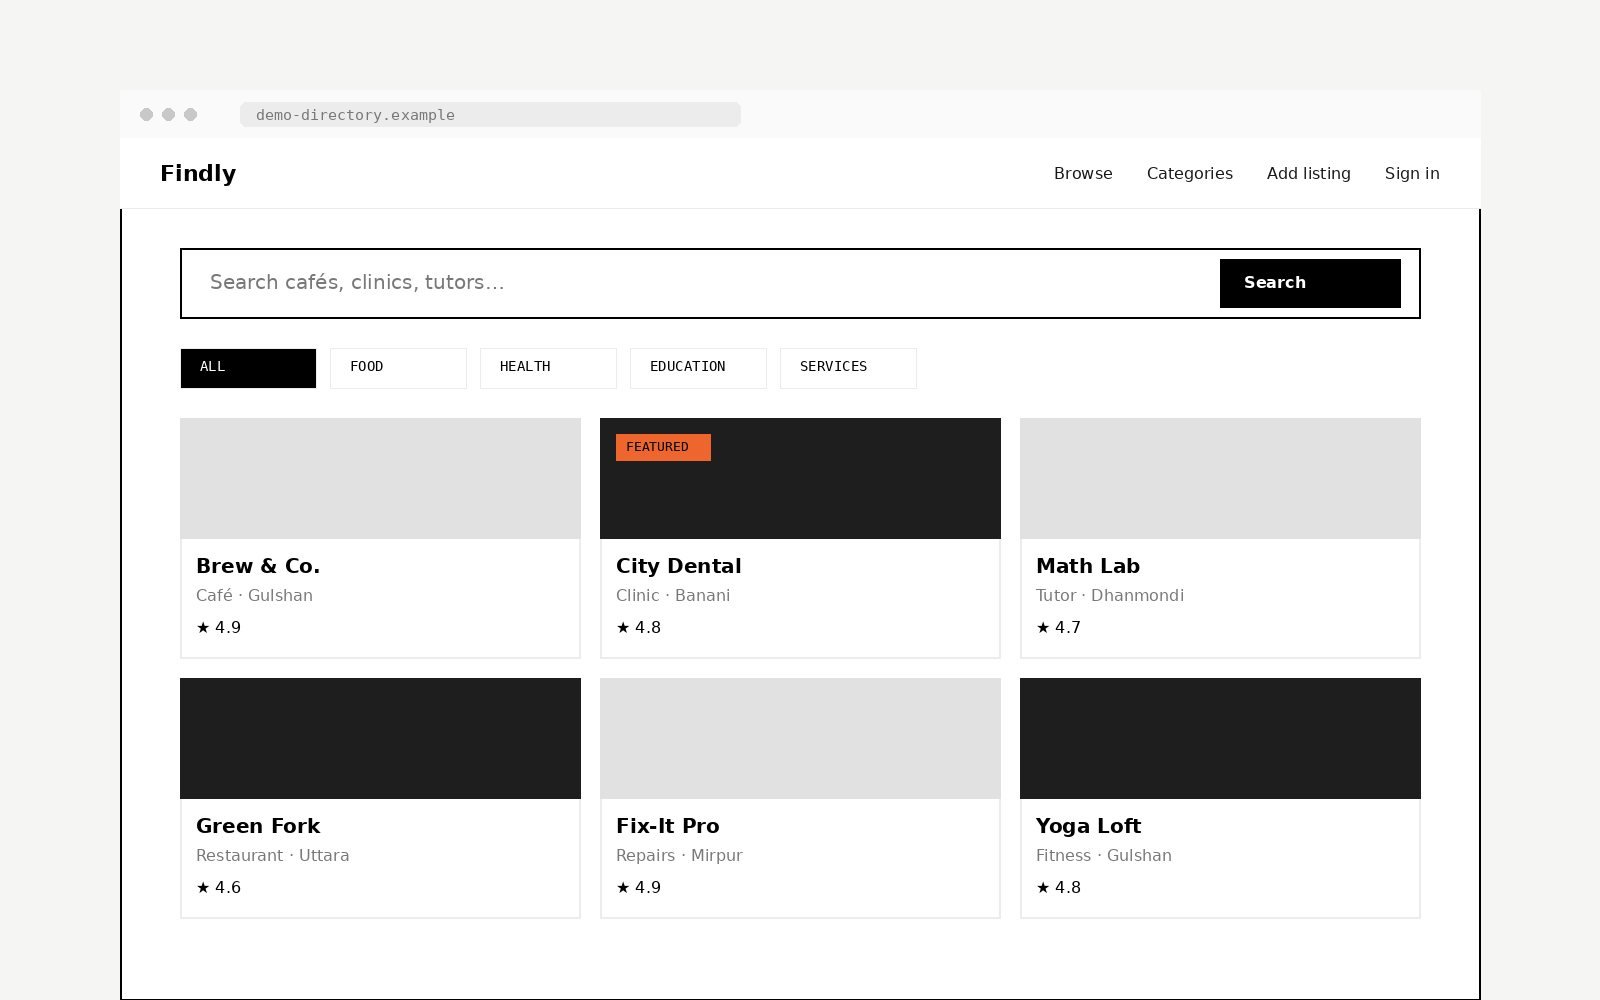Click the Math Lab title

pyautogui.click(x=1088, y=566)
